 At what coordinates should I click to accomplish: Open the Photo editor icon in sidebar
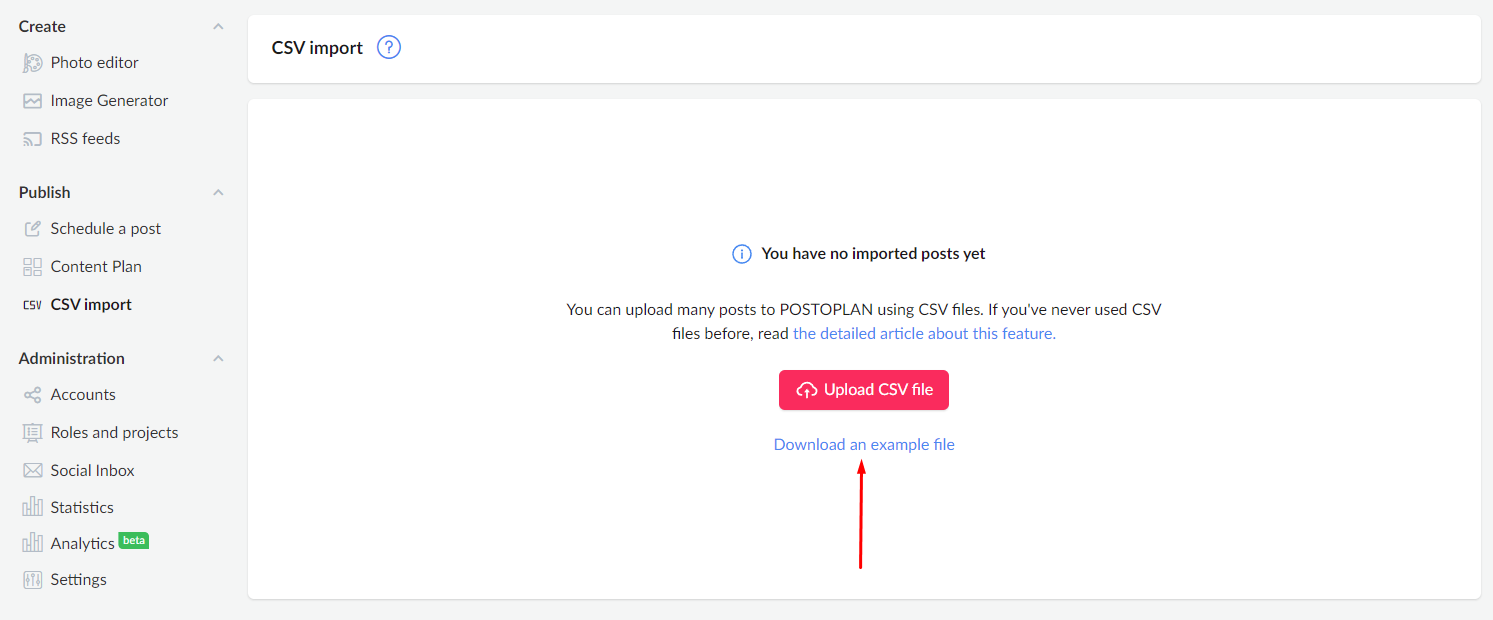tap(33, 63)
